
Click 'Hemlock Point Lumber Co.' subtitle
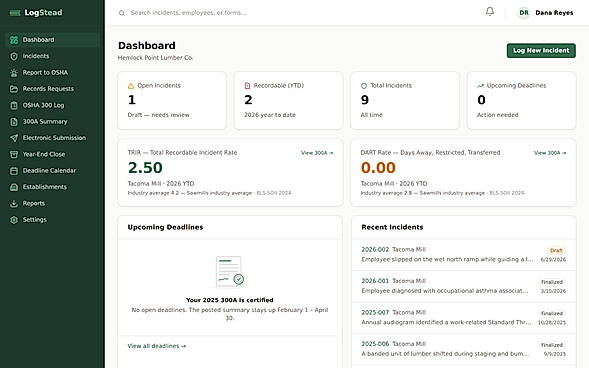coord(156,58)
